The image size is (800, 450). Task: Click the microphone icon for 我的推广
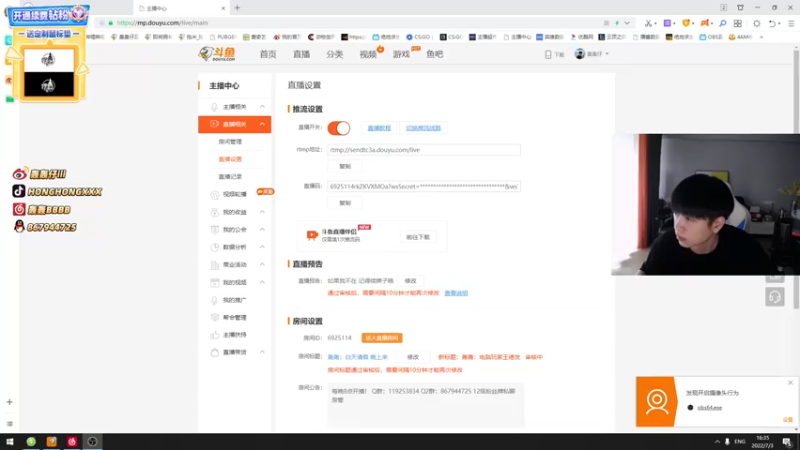215,300
